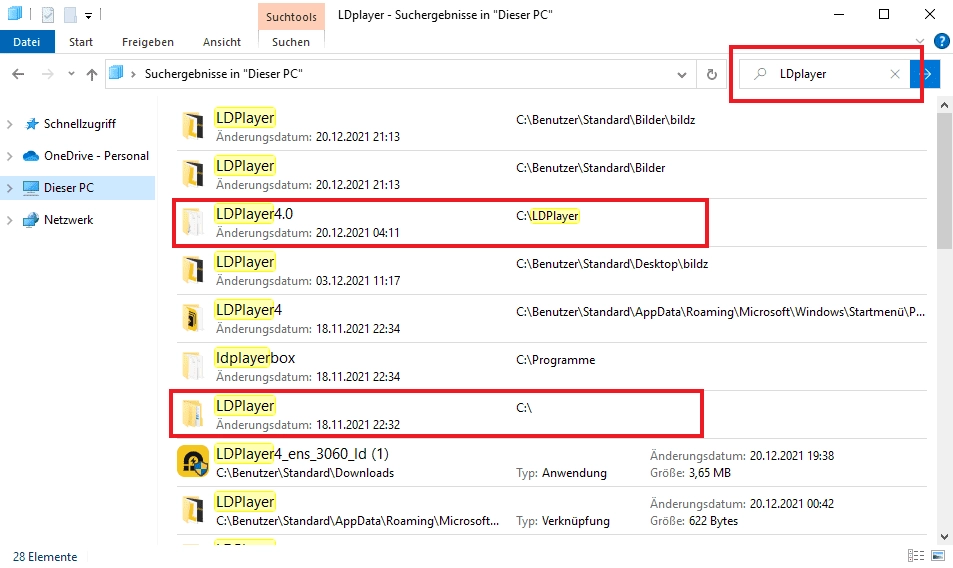Expand the Dieser PC tree node

click(10, 188)
